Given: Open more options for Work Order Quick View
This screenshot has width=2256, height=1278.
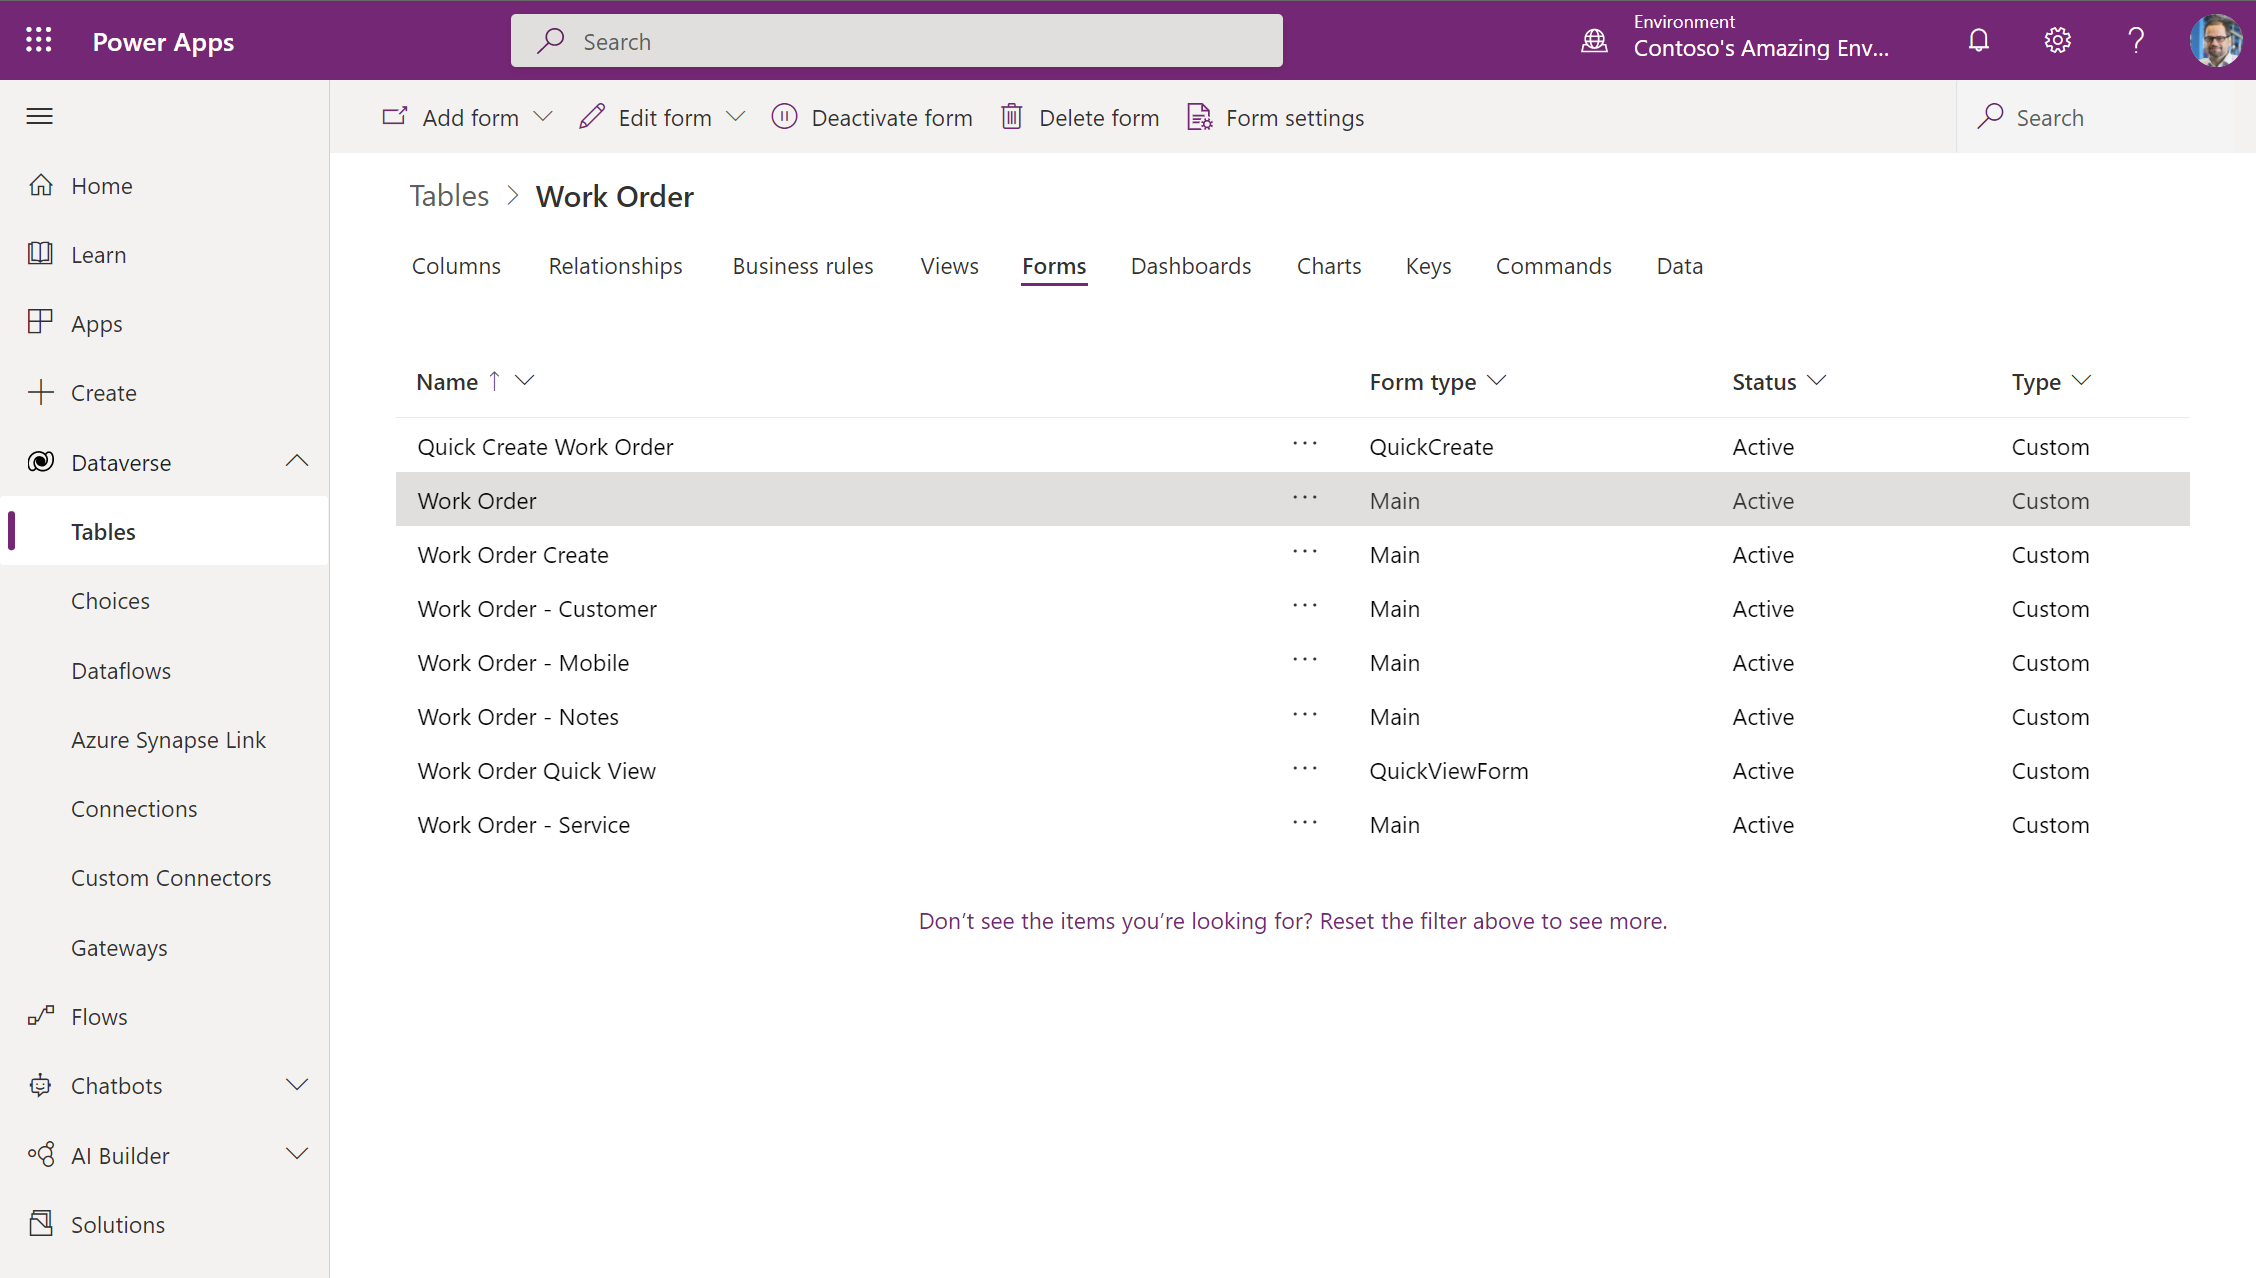Looking at the screenshot, I should (x=1305, y=769).
